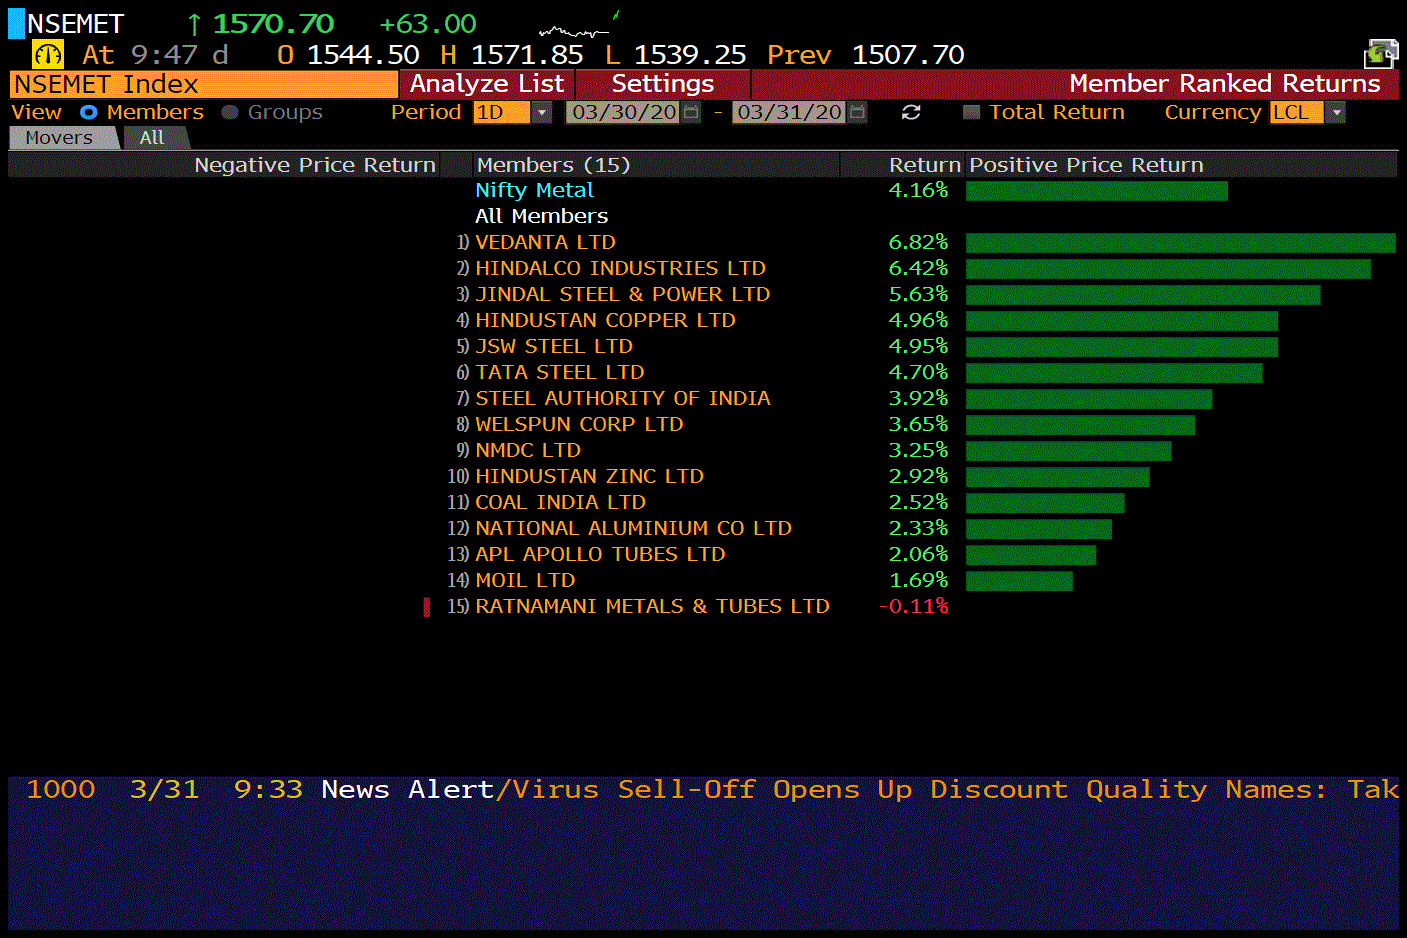Enable the Total Return checkbox

pyautogui.click(x=971, y=112)
